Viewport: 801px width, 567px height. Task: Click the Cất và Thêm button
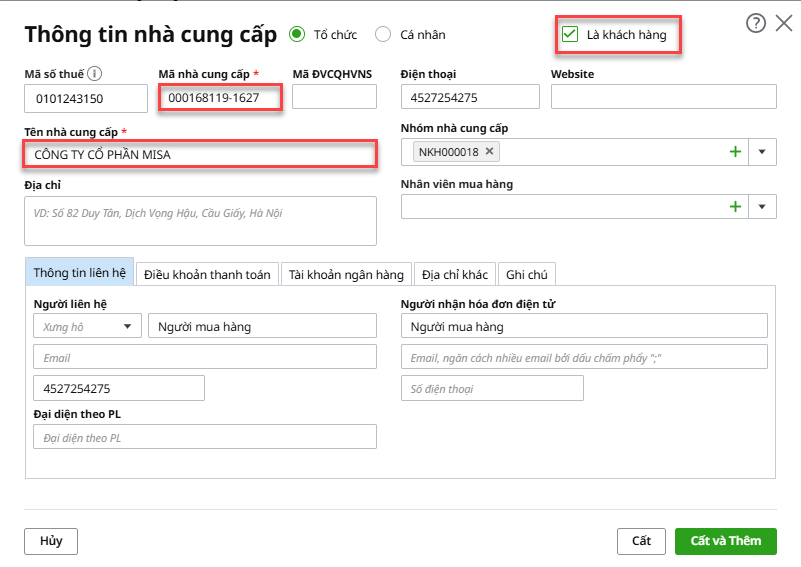point(725,541)
